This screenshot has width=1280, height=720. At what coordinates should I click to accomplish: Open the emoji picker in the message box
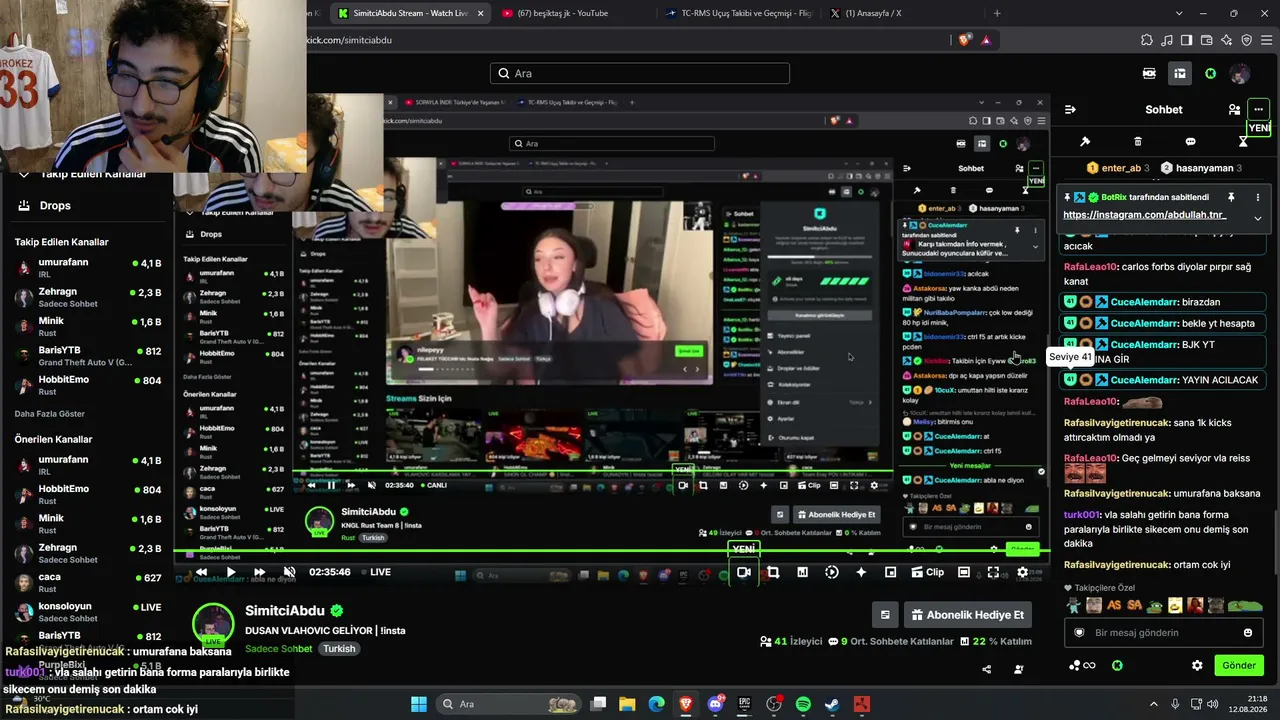point(1248,633)
